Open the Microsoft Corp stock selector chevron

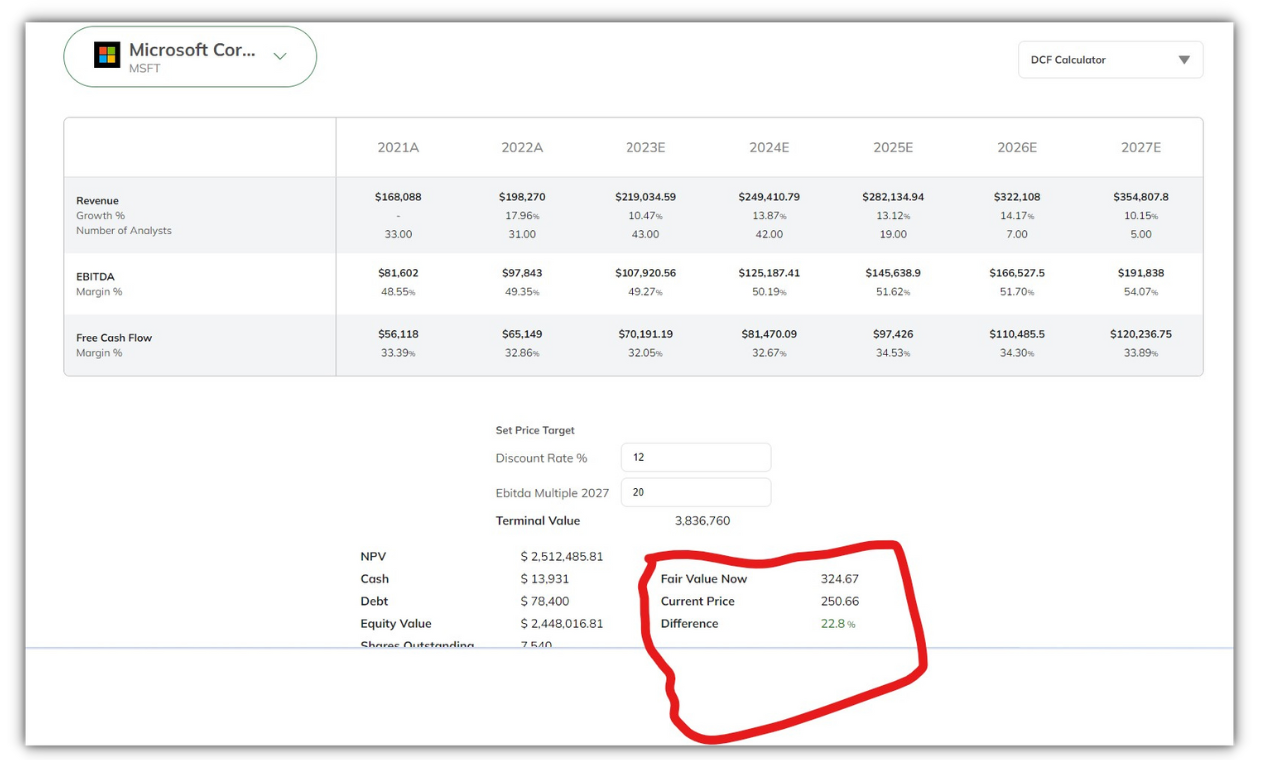click(x=280, y=56)
